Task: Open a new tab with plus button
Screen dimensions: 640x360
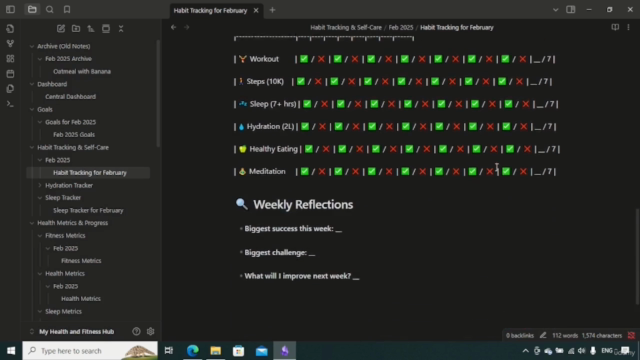Action: pyautogui.click(x=272, y=10)
